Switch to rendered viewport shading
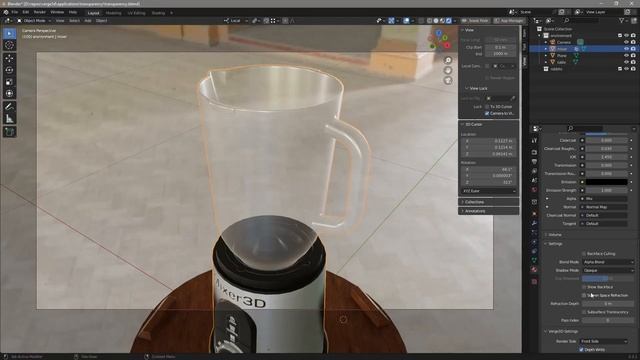 click(449, 20)
